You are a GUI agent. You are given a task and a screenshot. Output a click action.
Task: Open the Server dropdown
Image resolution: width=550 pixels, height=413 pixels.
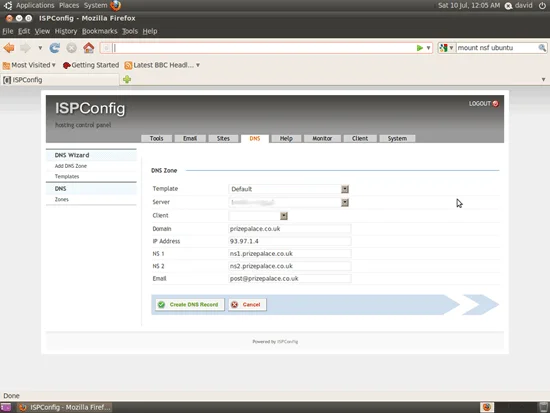(x=289, y=202)
